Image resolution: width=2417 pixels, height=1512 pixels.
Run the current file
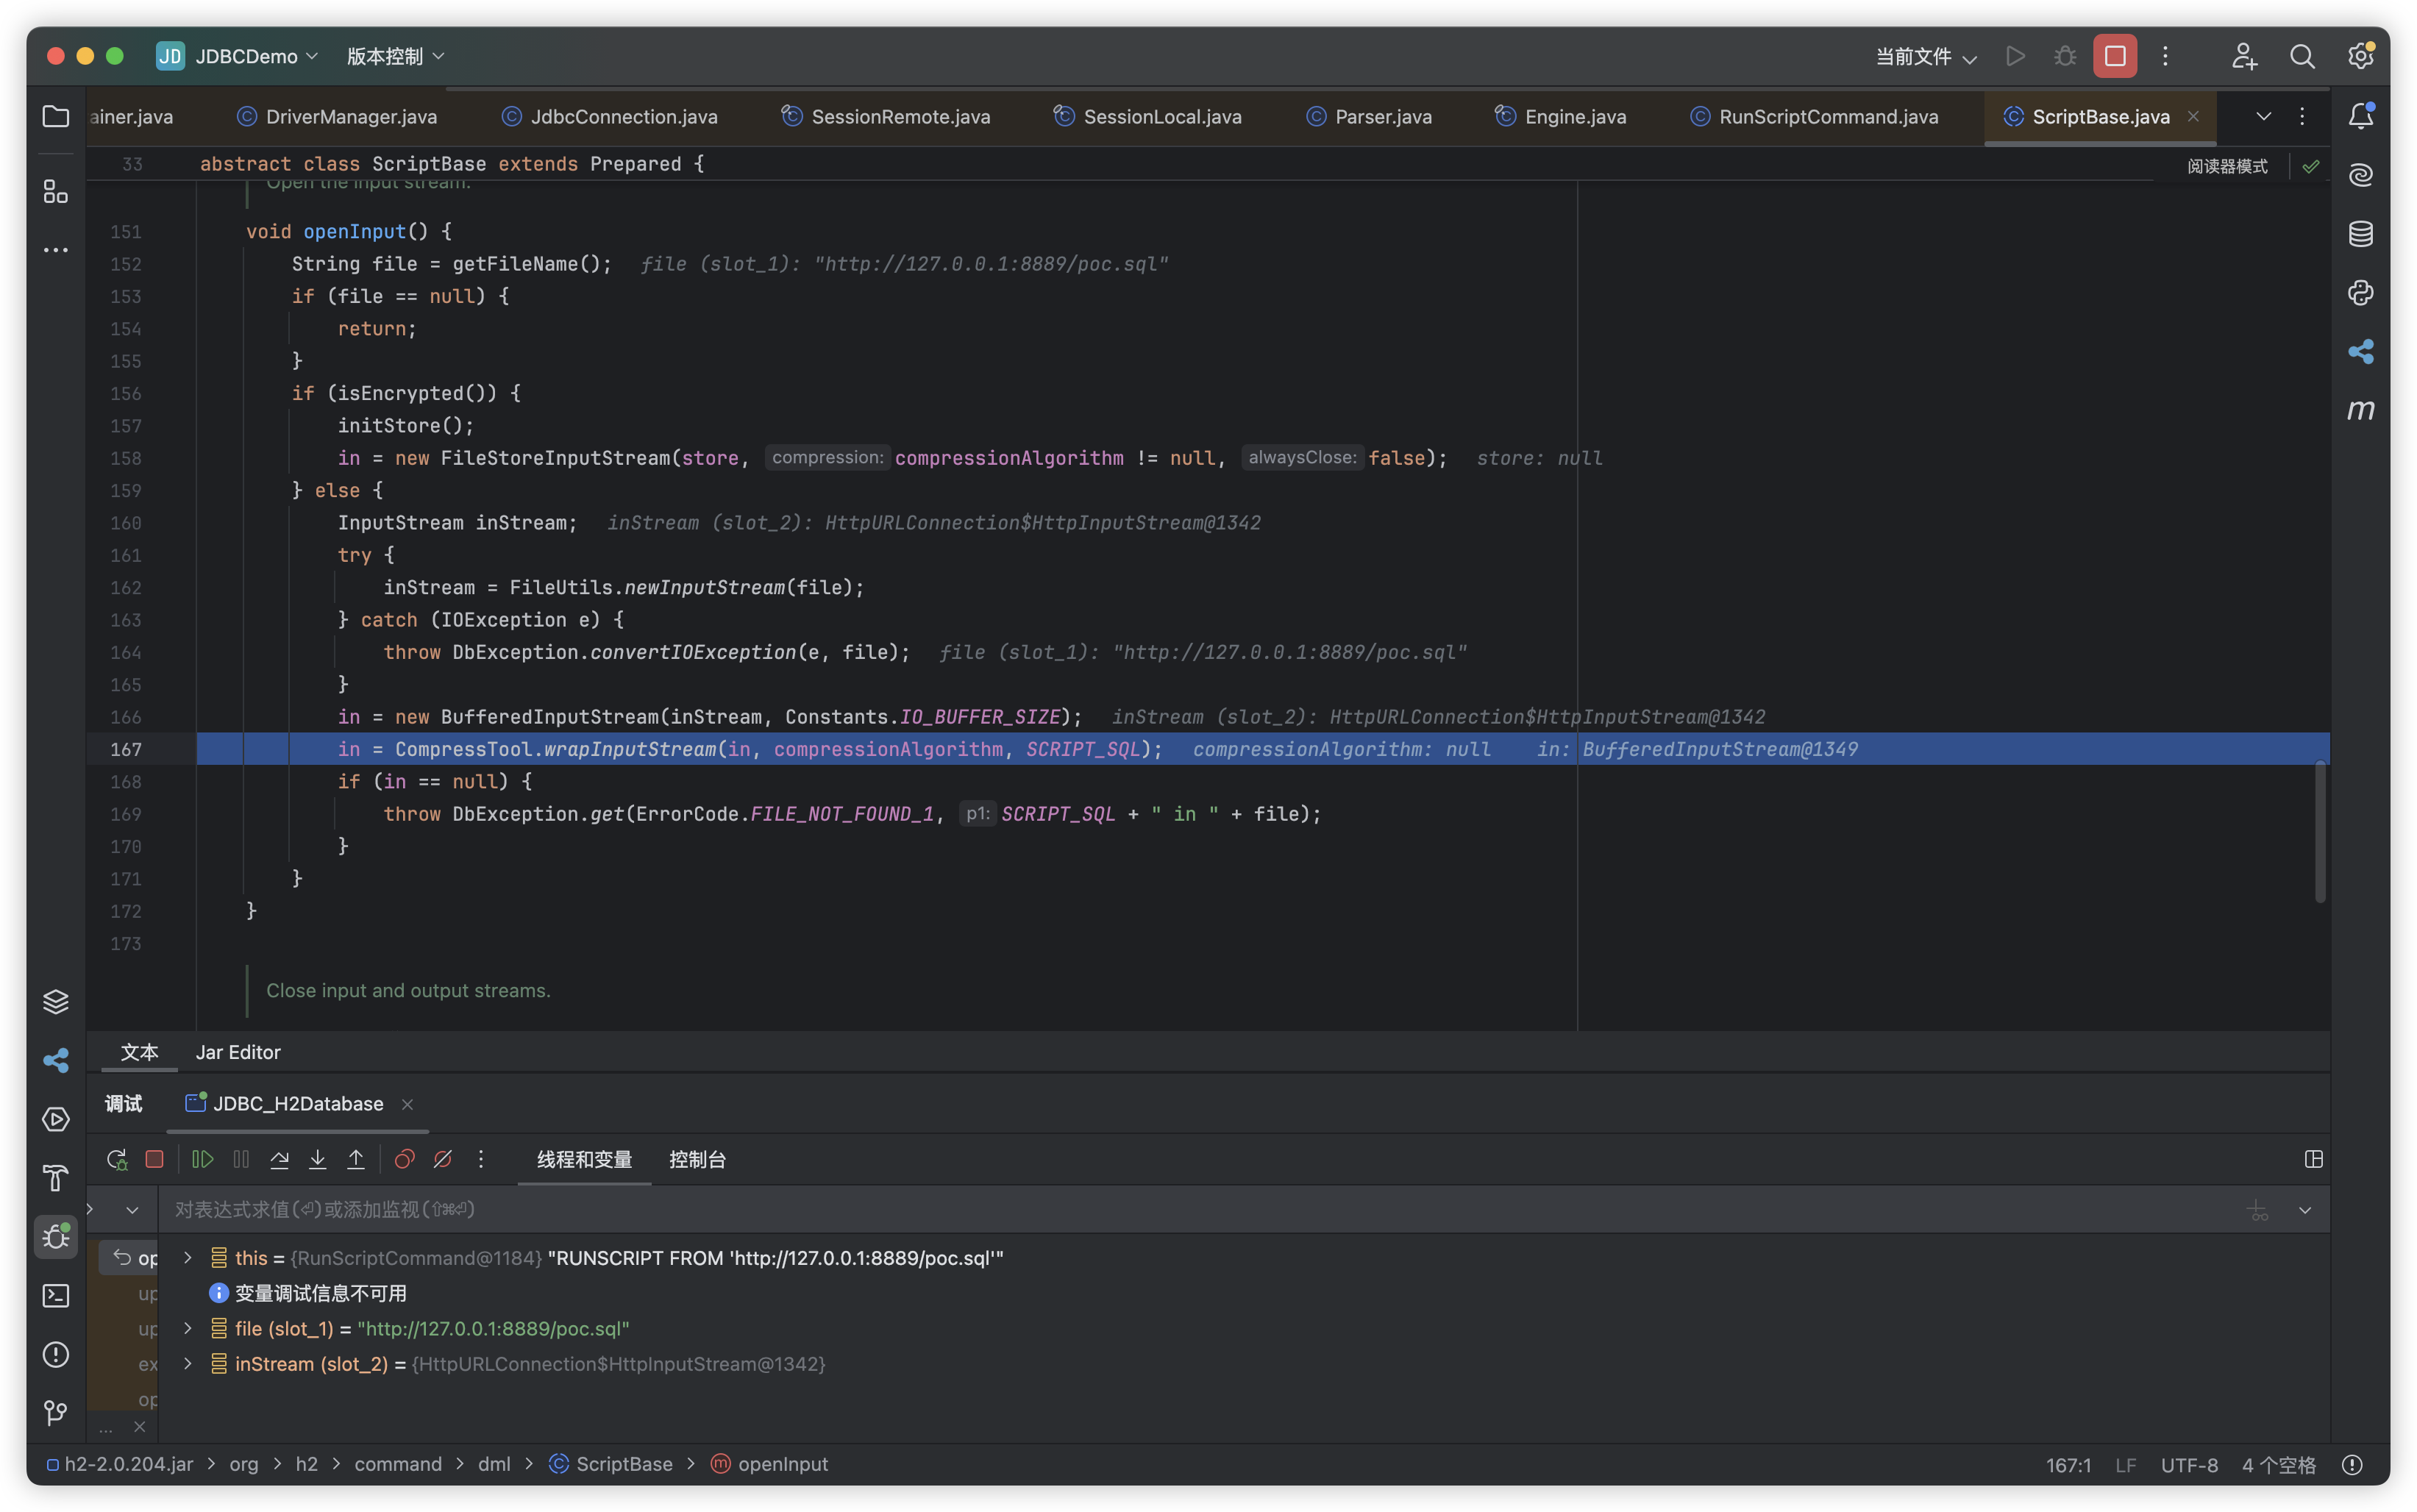pos(2016,56)
